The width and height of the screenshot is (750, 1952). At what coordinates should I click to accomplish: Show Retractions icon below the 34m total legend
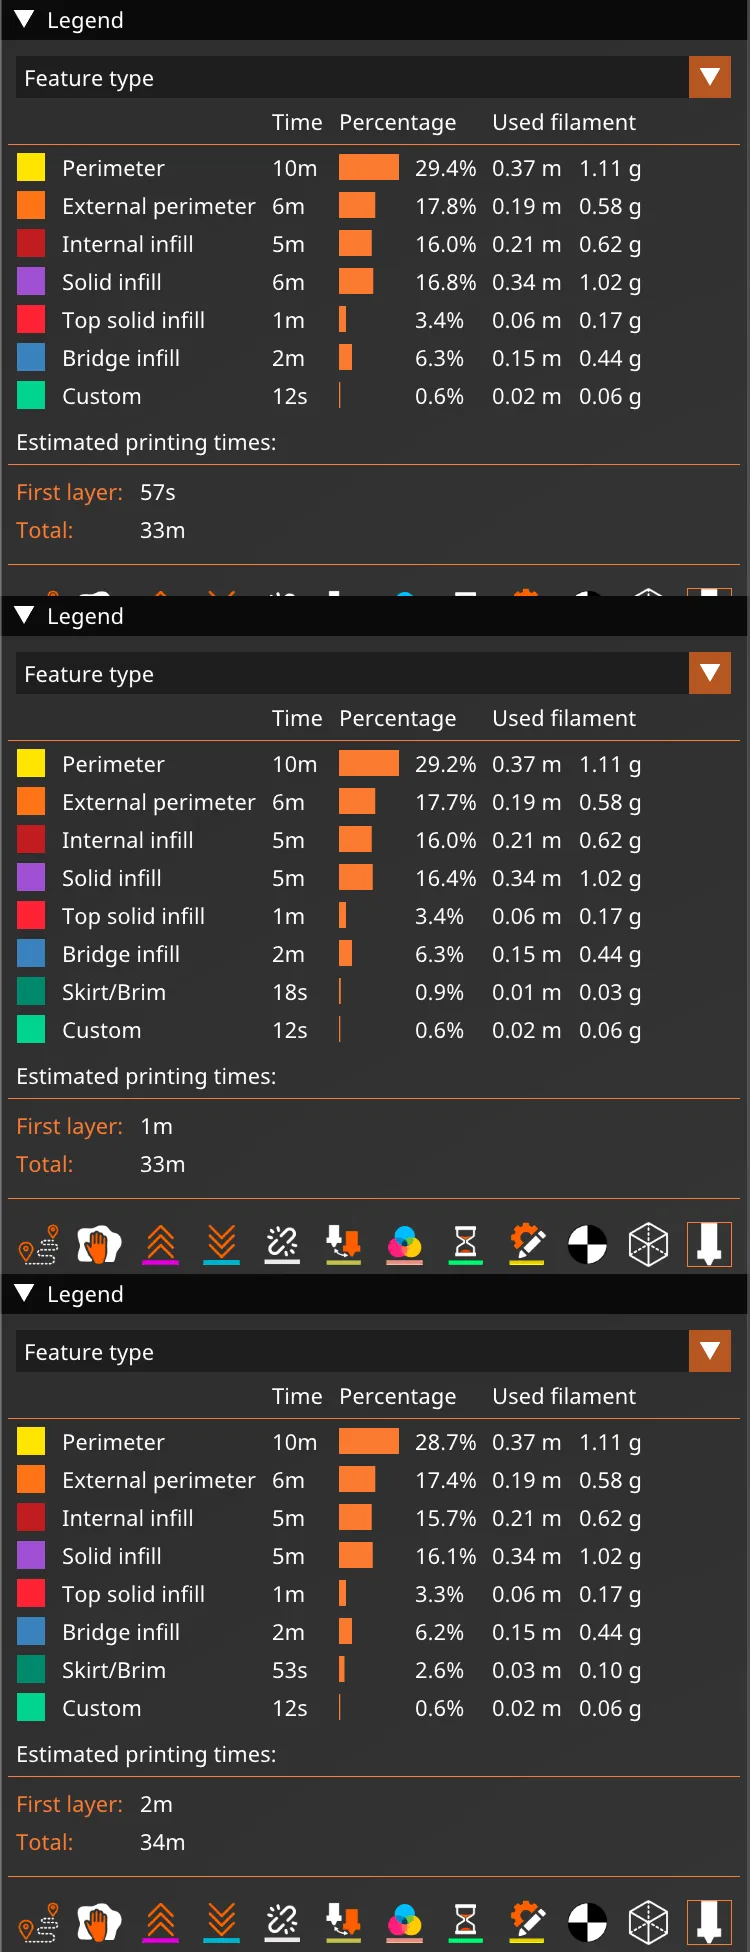(x=161, y=1922)
